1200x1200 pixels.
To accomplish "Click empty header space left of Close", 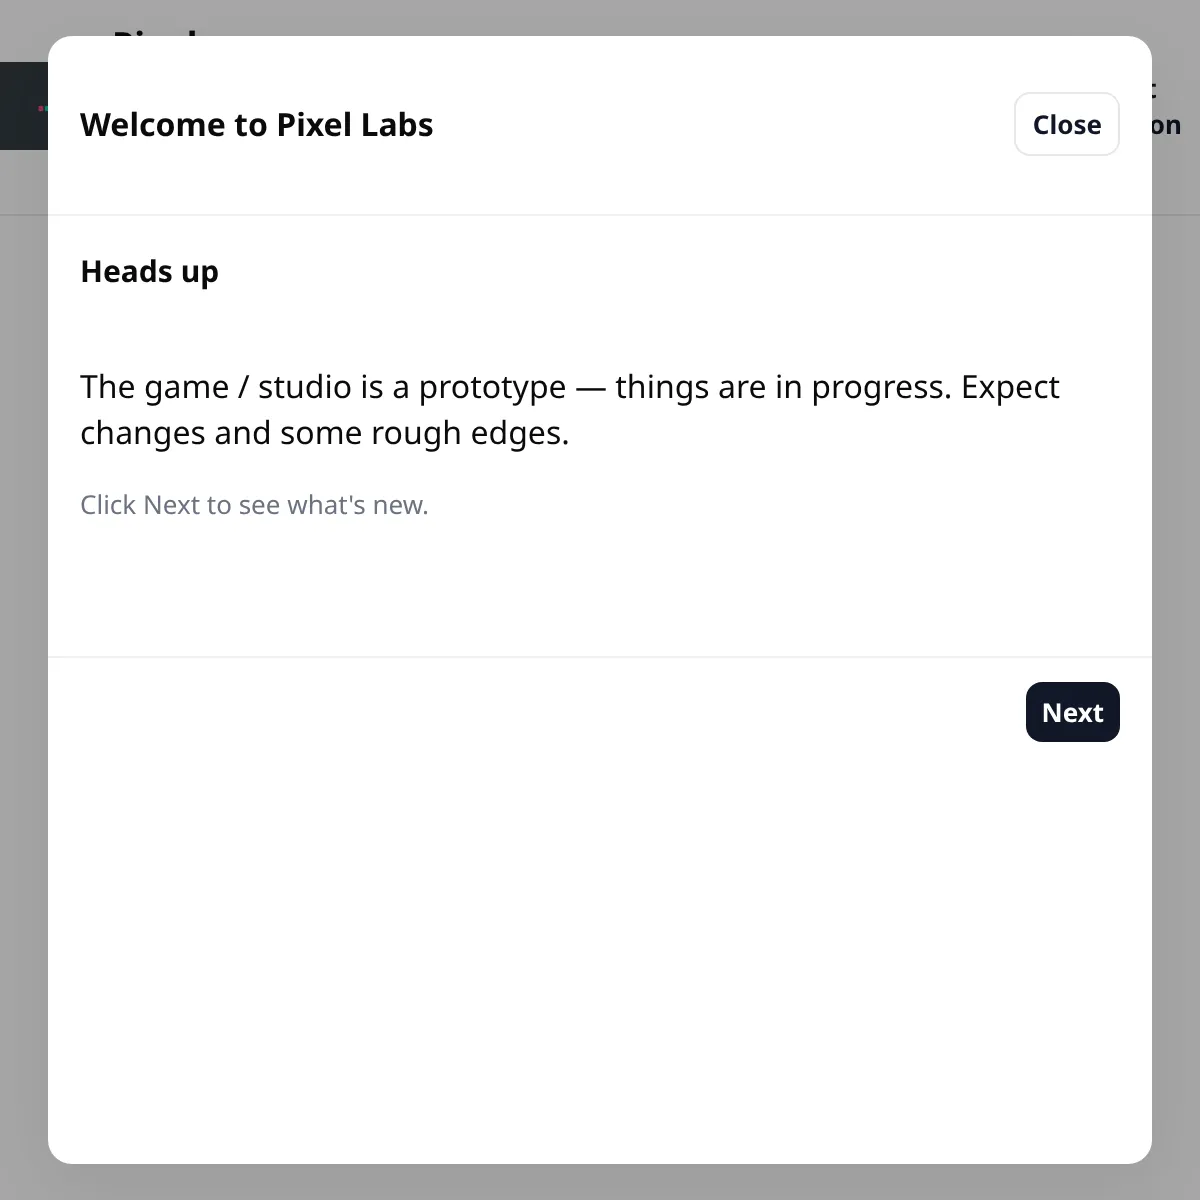I will point(720,125).
